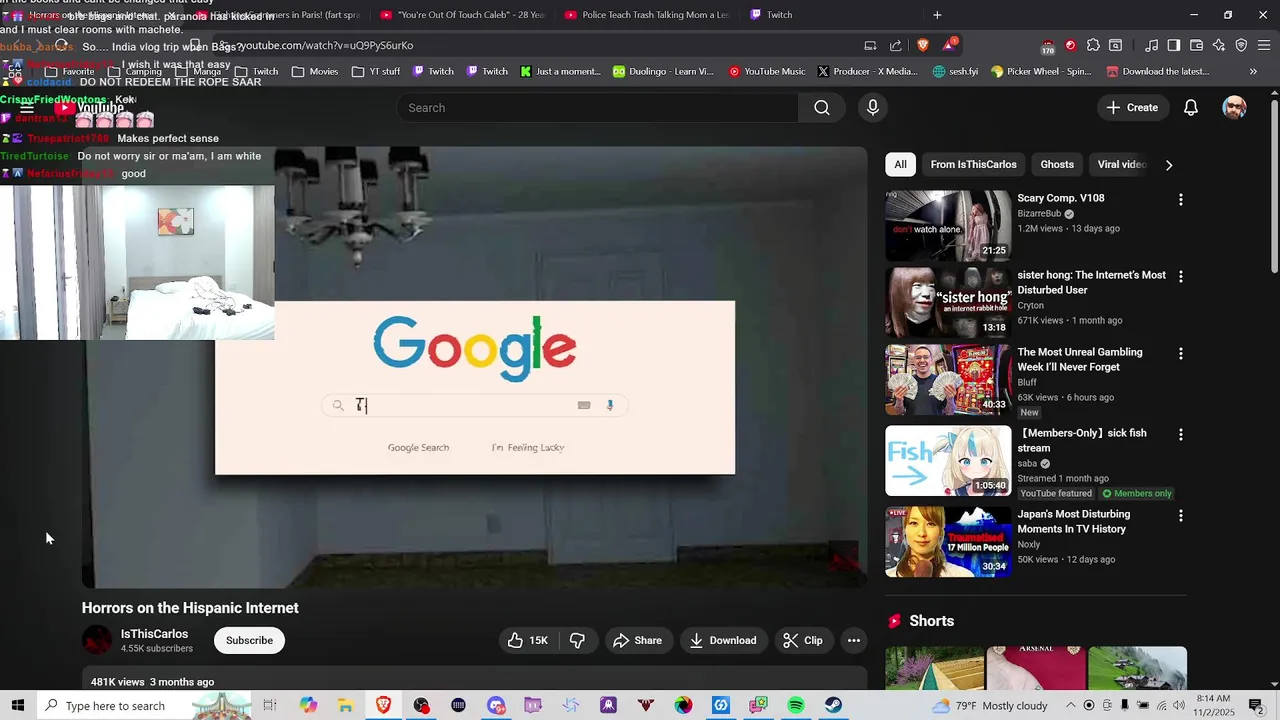1280x720 pixels.
Task: Click the share page icon in address bar
Action: coord(895,45)
